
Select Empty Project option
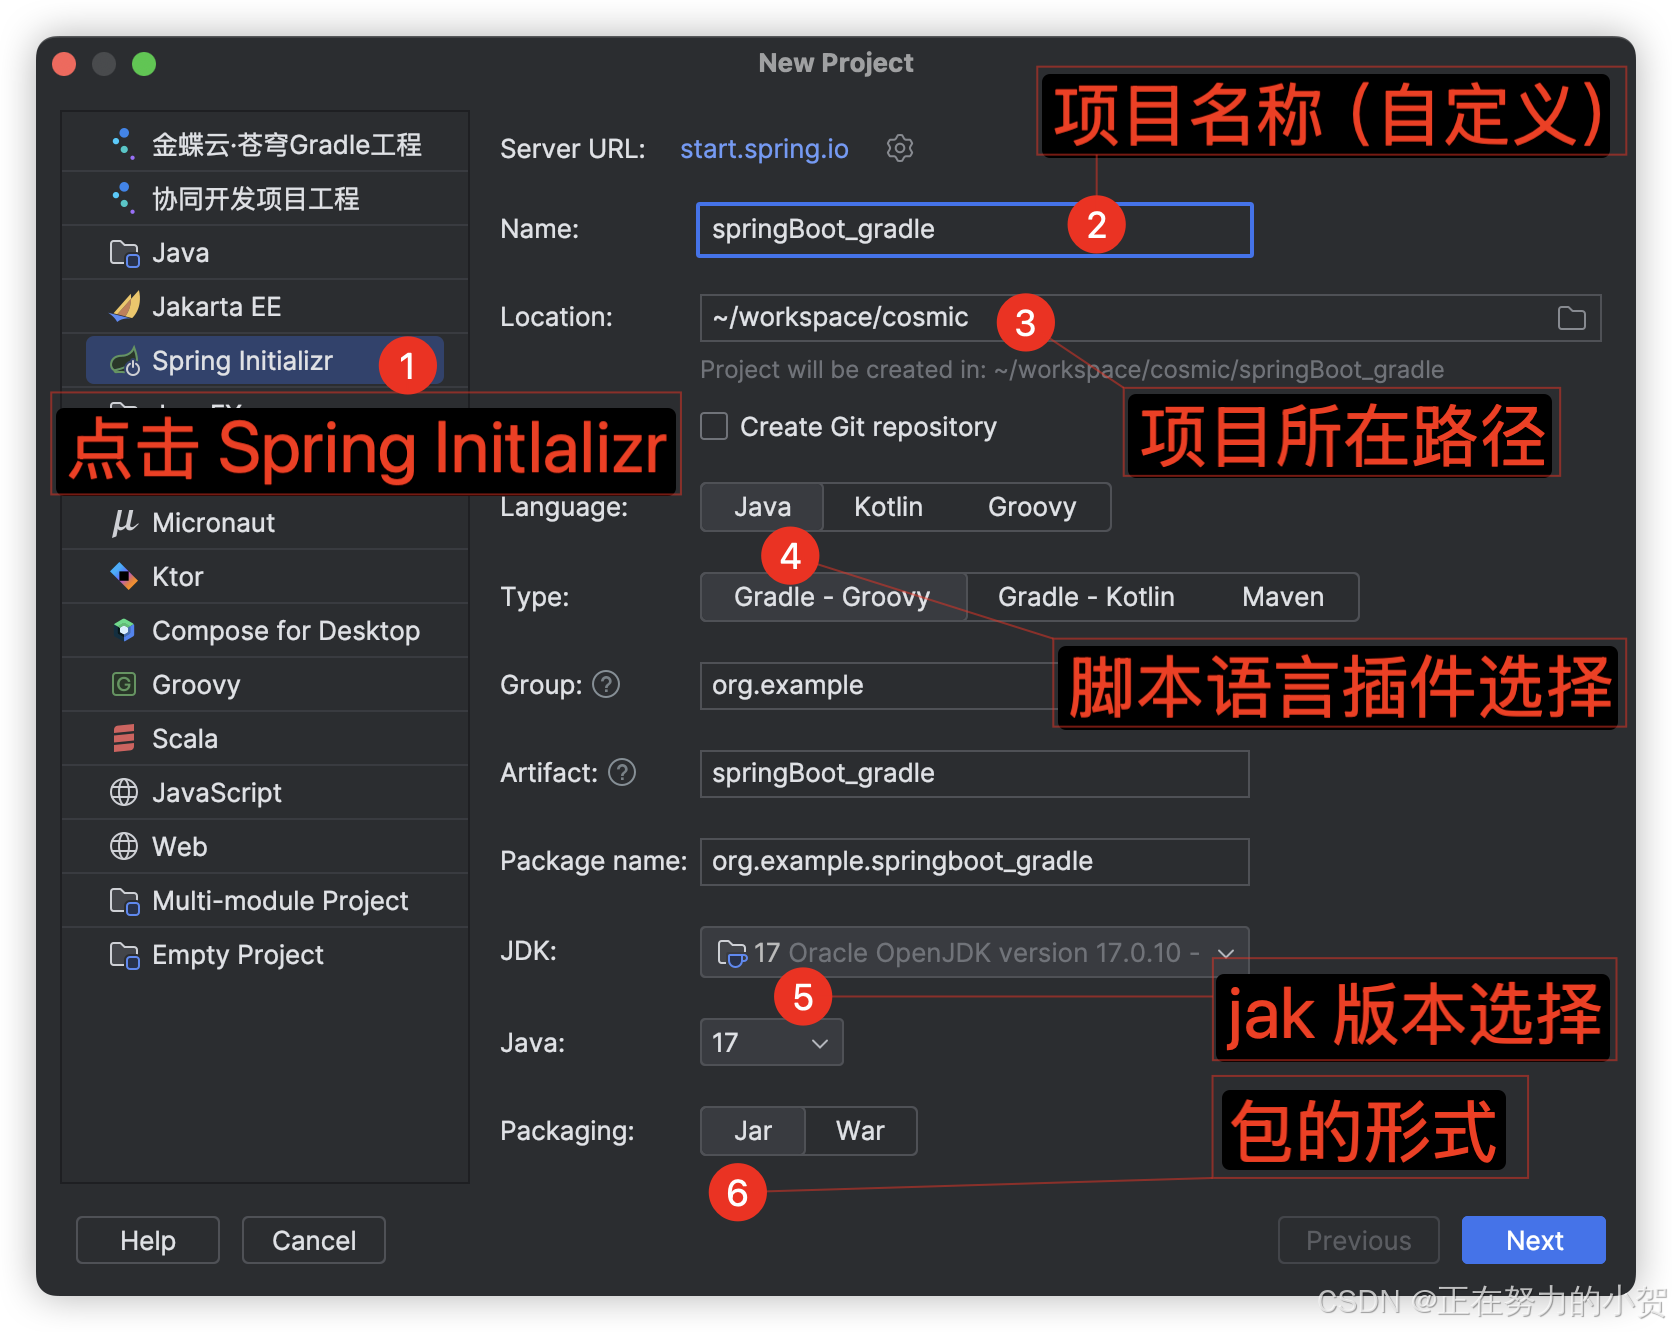point(265,954)
